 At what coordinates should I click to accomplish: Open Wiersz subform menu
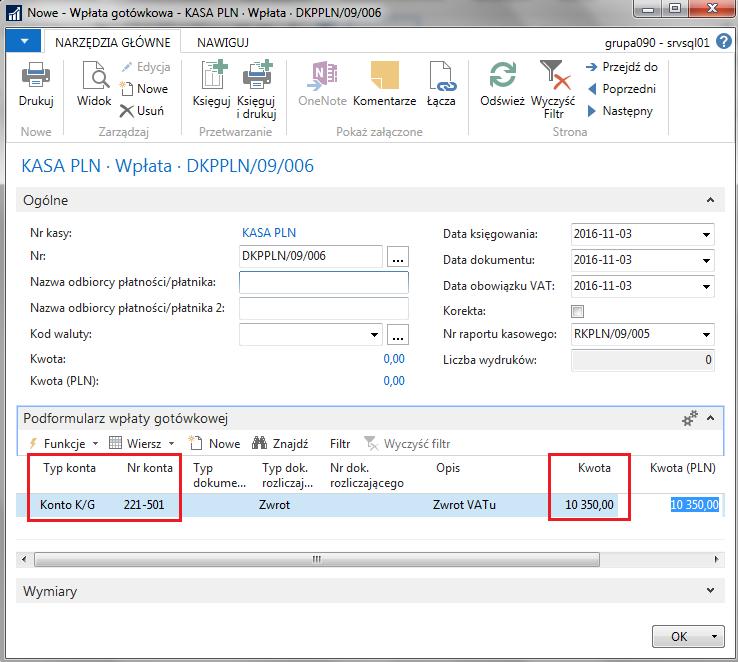coord(142,444)
